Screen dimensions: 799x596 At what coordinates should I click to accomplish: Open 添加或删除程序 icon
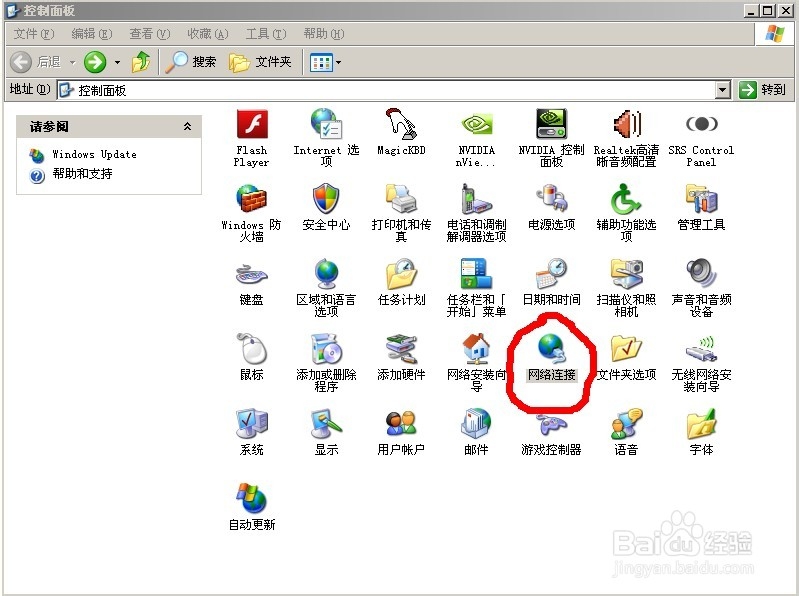point(326,348)
